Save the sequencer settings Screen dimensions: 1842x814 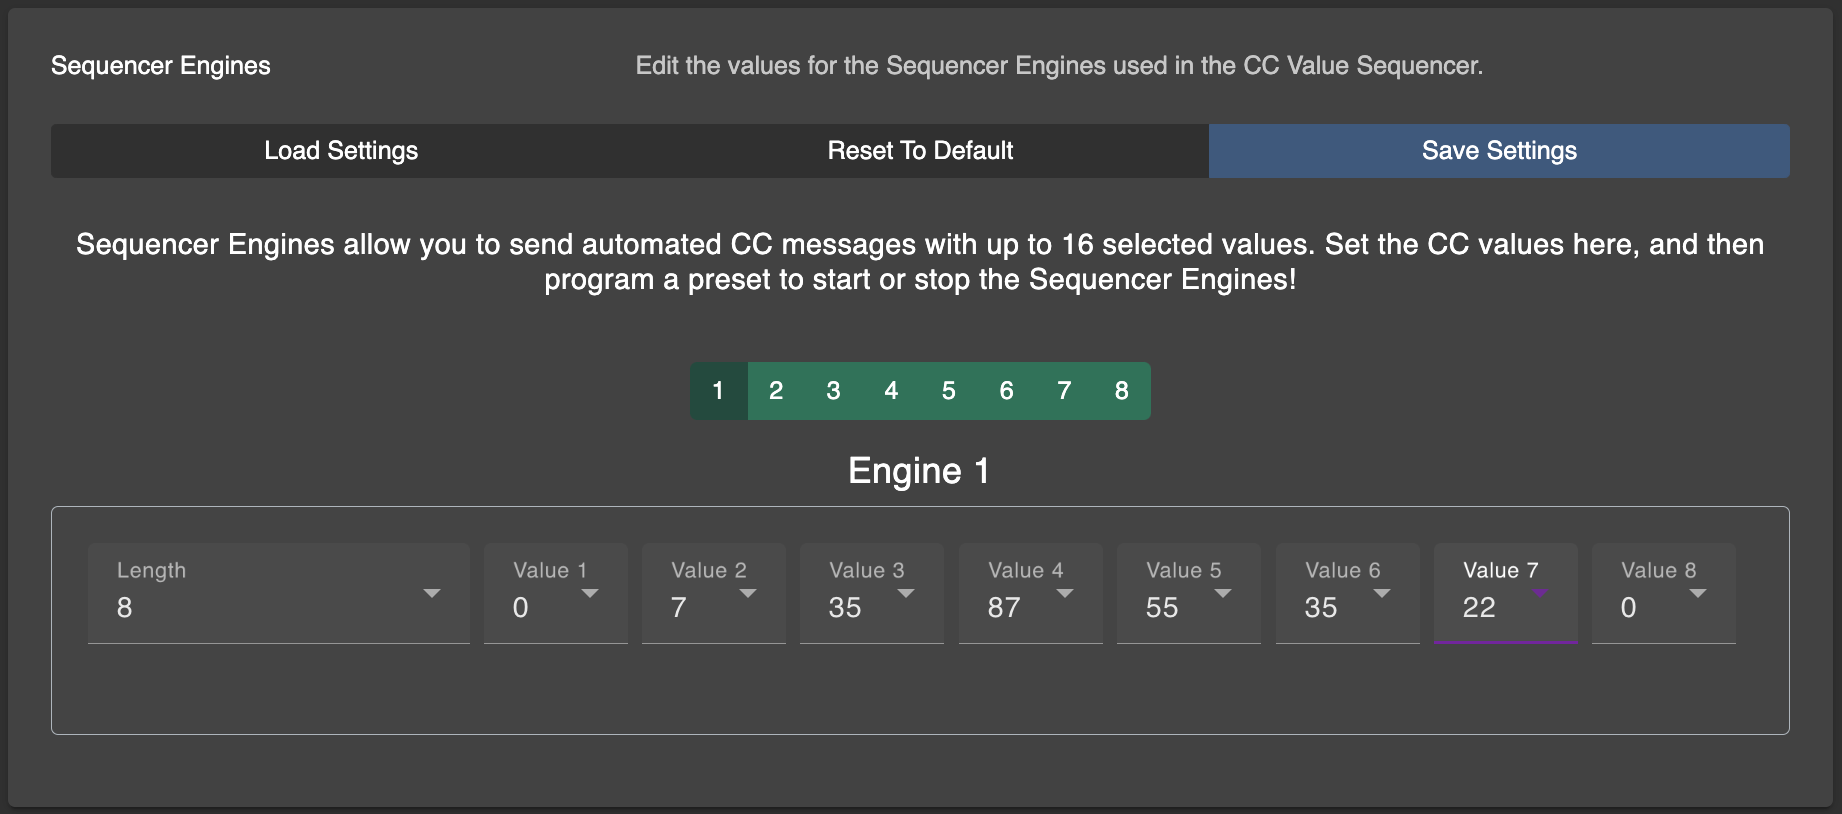click(1498, 150)
